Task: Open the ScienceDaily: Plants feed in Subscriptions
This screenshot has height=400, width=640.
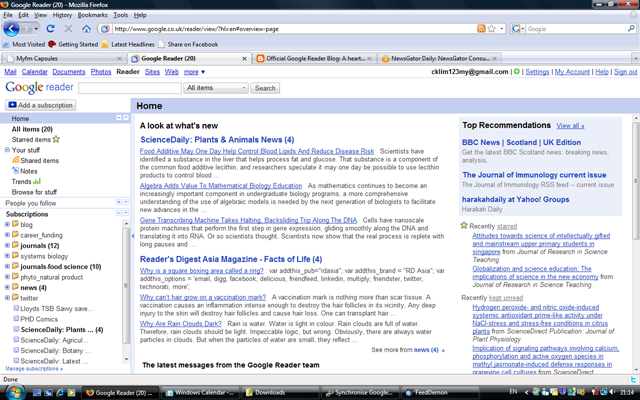Action: (x=62, y=329)
